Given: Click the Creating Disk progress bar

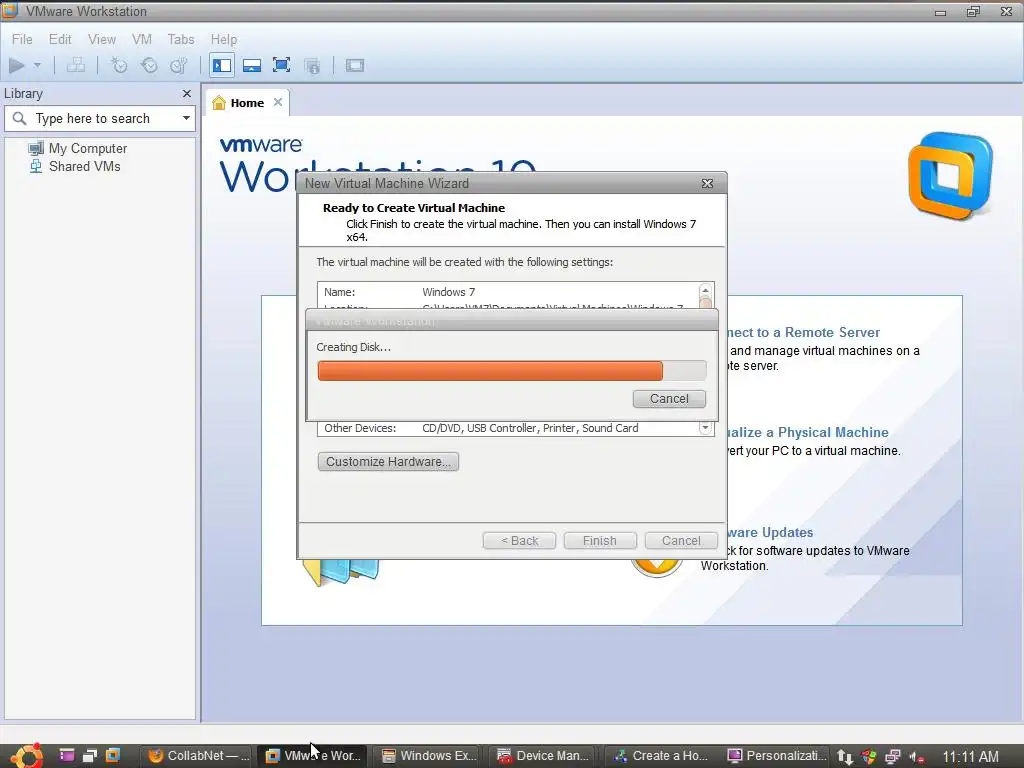Looking at the screenshot, I should pyautogui.click(x=511, y=370).
